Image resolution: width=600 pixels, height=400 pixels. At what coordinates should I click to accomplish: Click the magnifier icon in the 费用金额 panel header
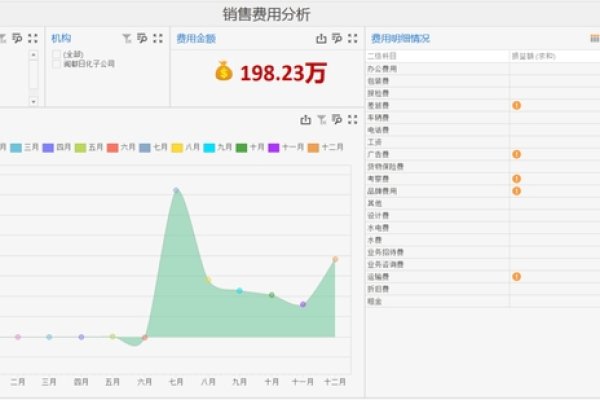pos(337,38)
